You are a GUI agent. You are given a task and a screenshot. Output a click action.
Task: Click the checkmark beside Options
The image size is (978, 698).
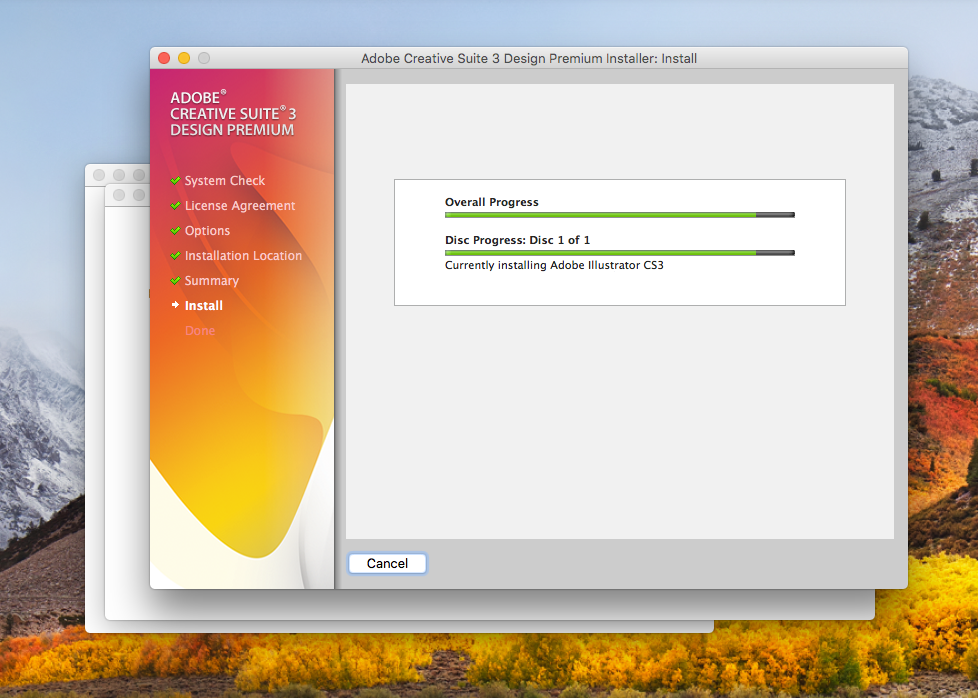[x=175, y=230]
